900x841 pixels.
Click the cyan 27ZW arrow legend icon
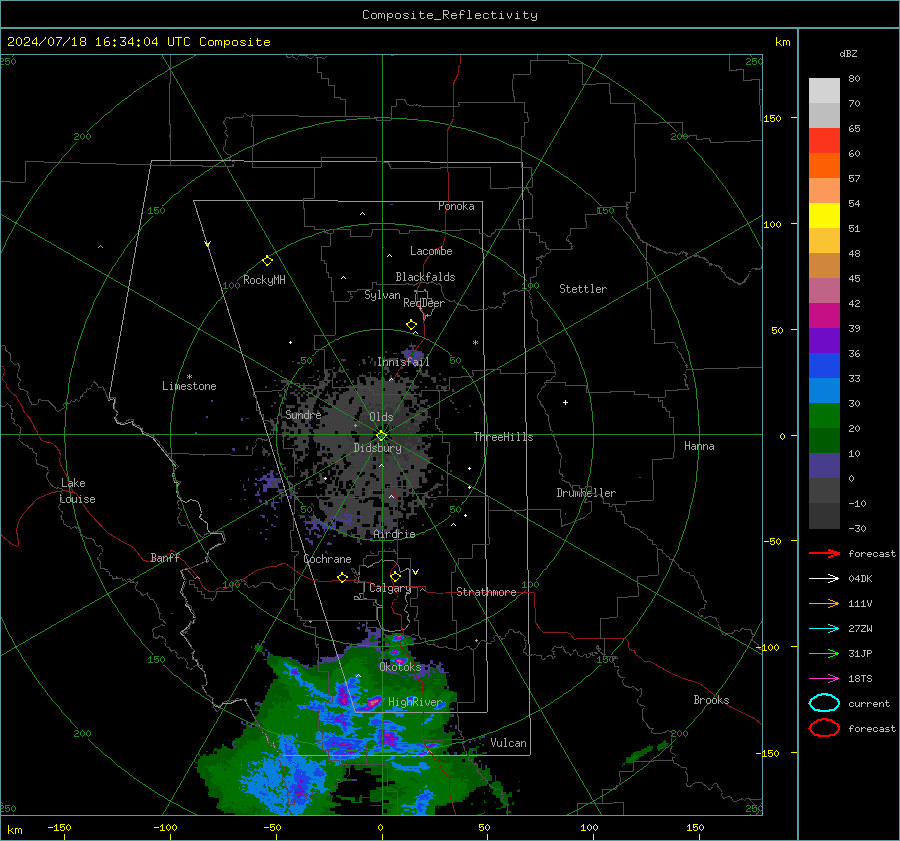click(824, 629)
